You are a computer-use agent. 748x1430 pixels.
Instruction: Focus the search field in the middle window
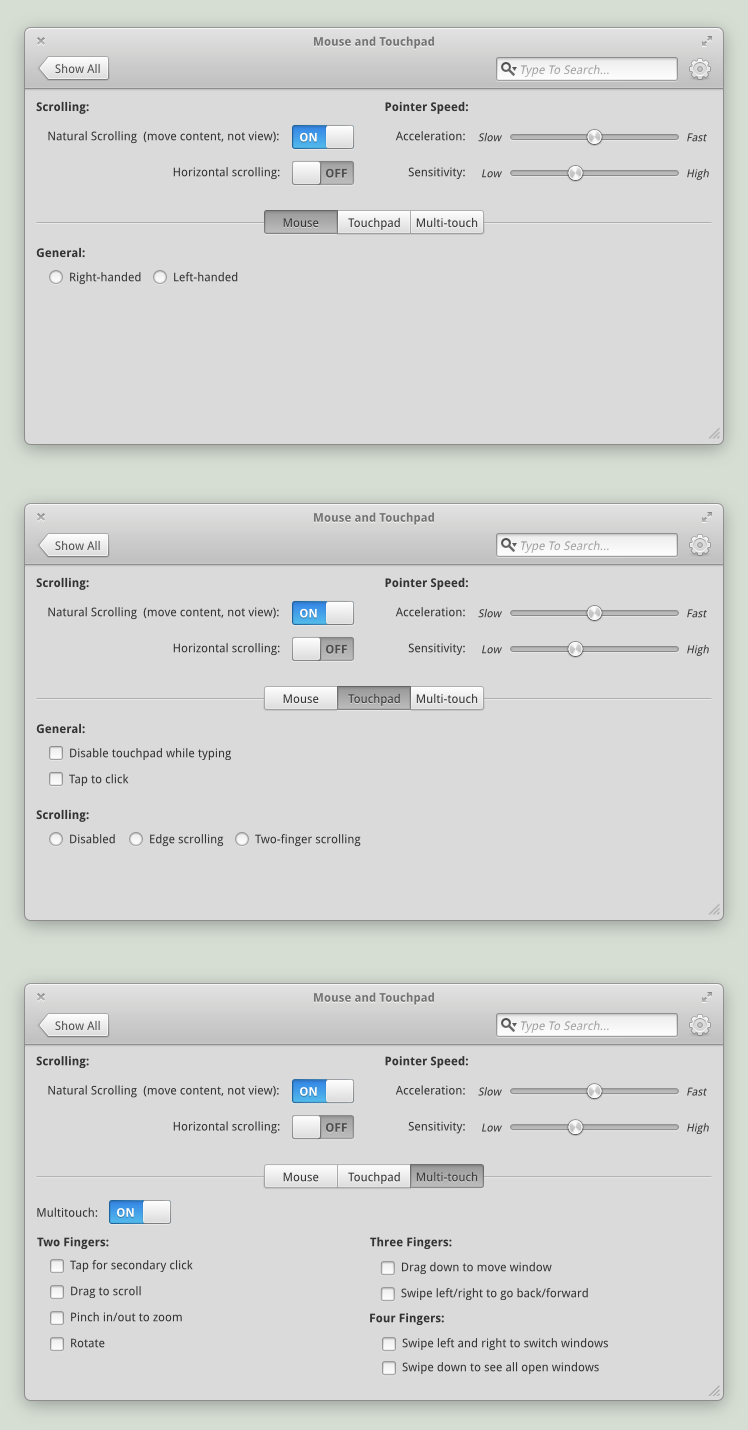(x=587, y=545)
